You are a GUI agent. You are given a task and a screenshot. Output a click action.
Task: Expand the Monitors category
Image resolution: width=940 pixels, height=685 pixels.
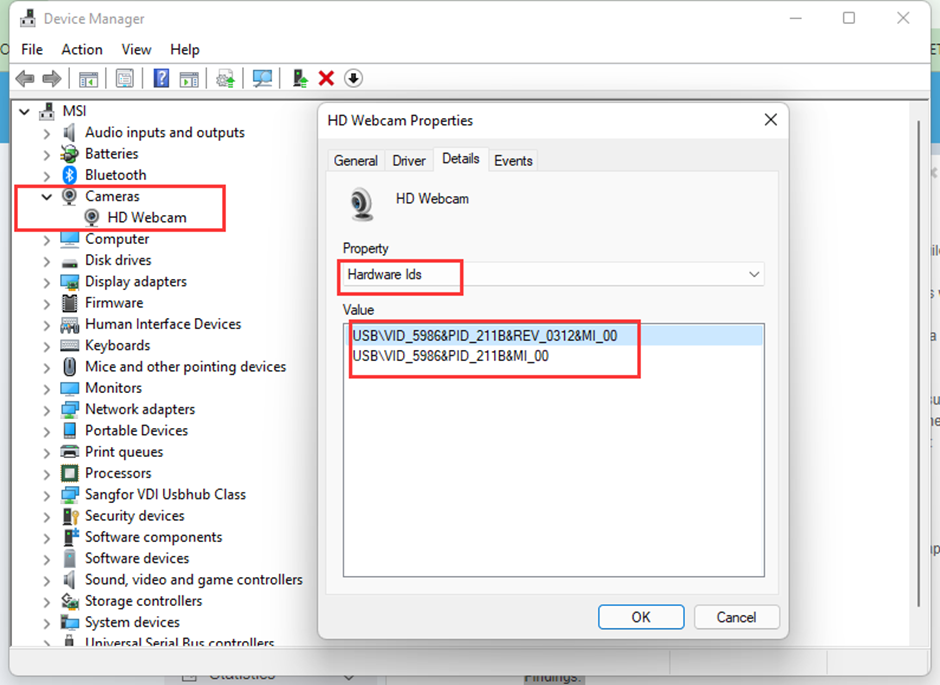[47, 388]
